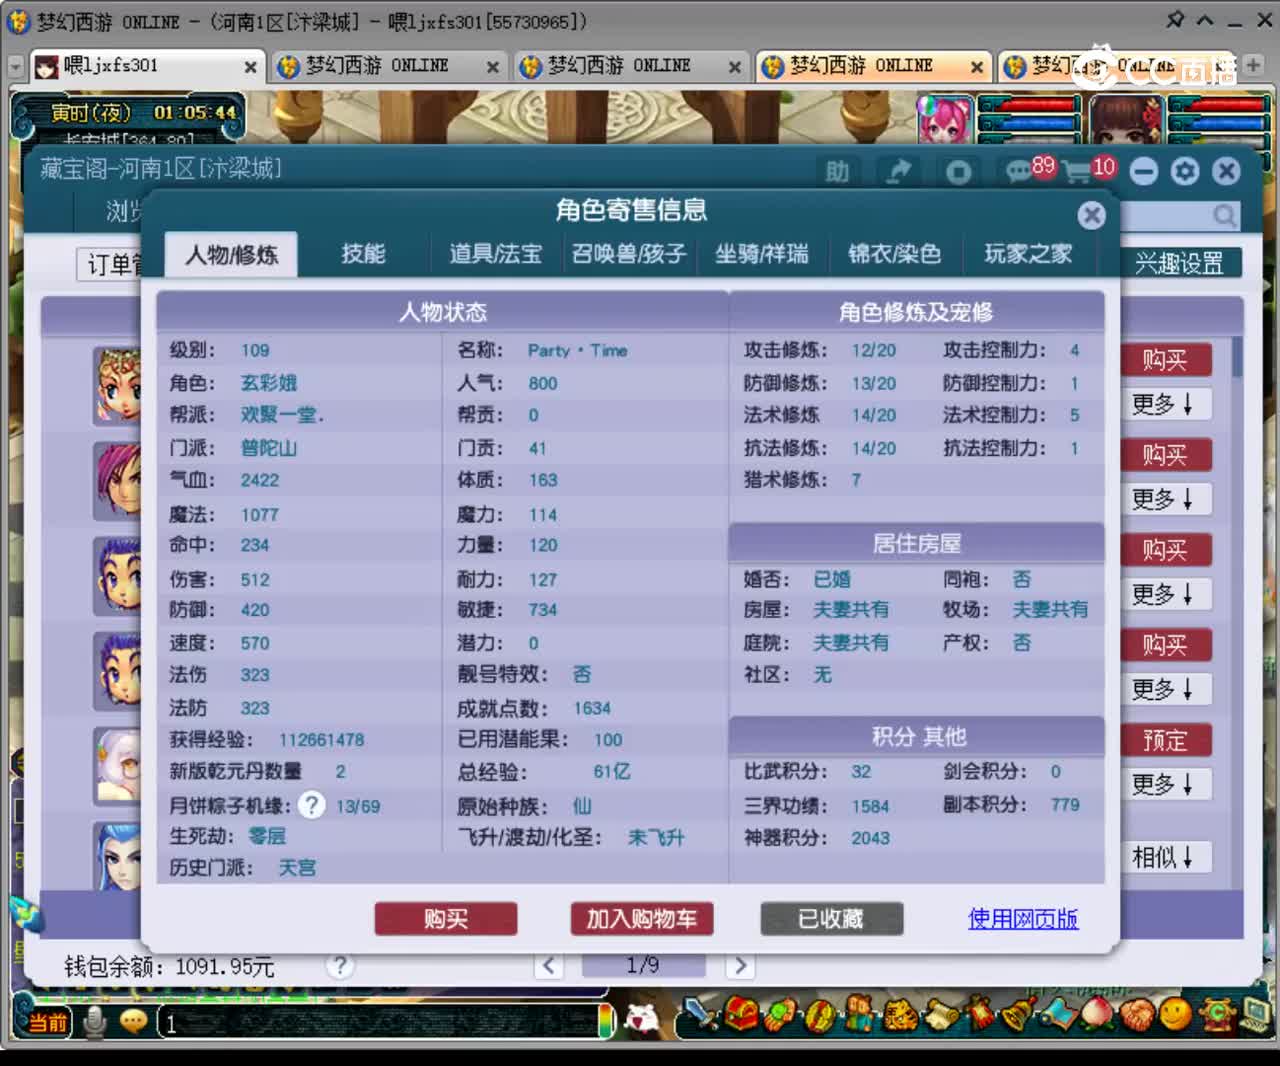This screenshot has height=1066, width=1280.
Task: Toggle the 已收藏 favorite button
Action: 831,919
